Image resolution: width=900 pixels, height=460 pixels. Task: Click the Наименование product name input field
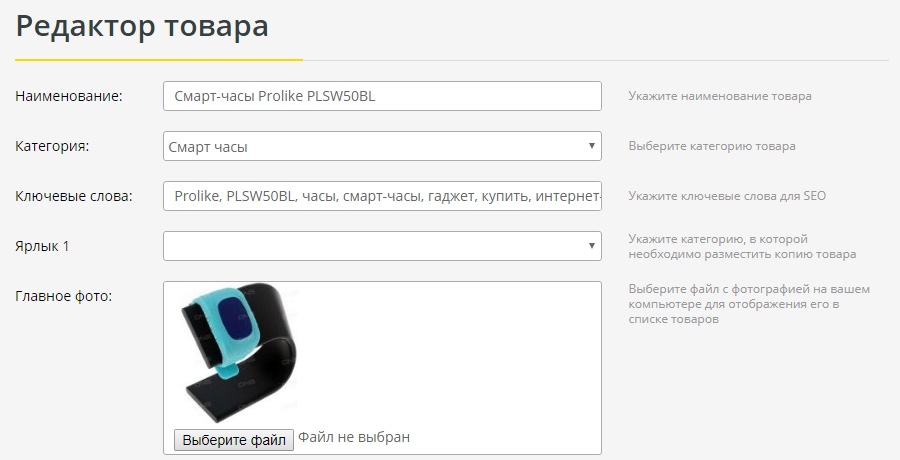[381, 96]
